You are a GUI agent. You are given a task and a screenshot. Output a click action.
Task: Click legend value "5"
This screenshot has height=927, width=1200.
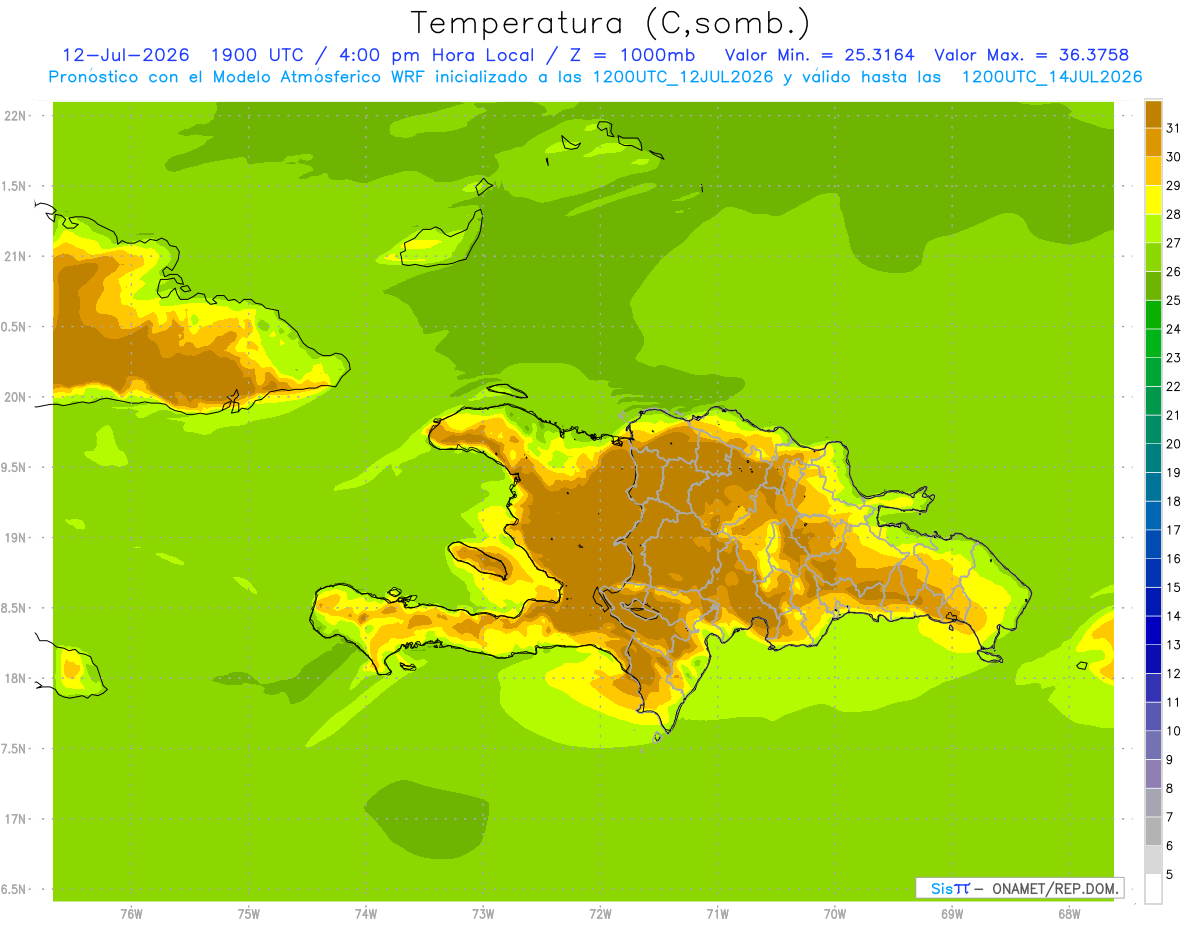1170,875
